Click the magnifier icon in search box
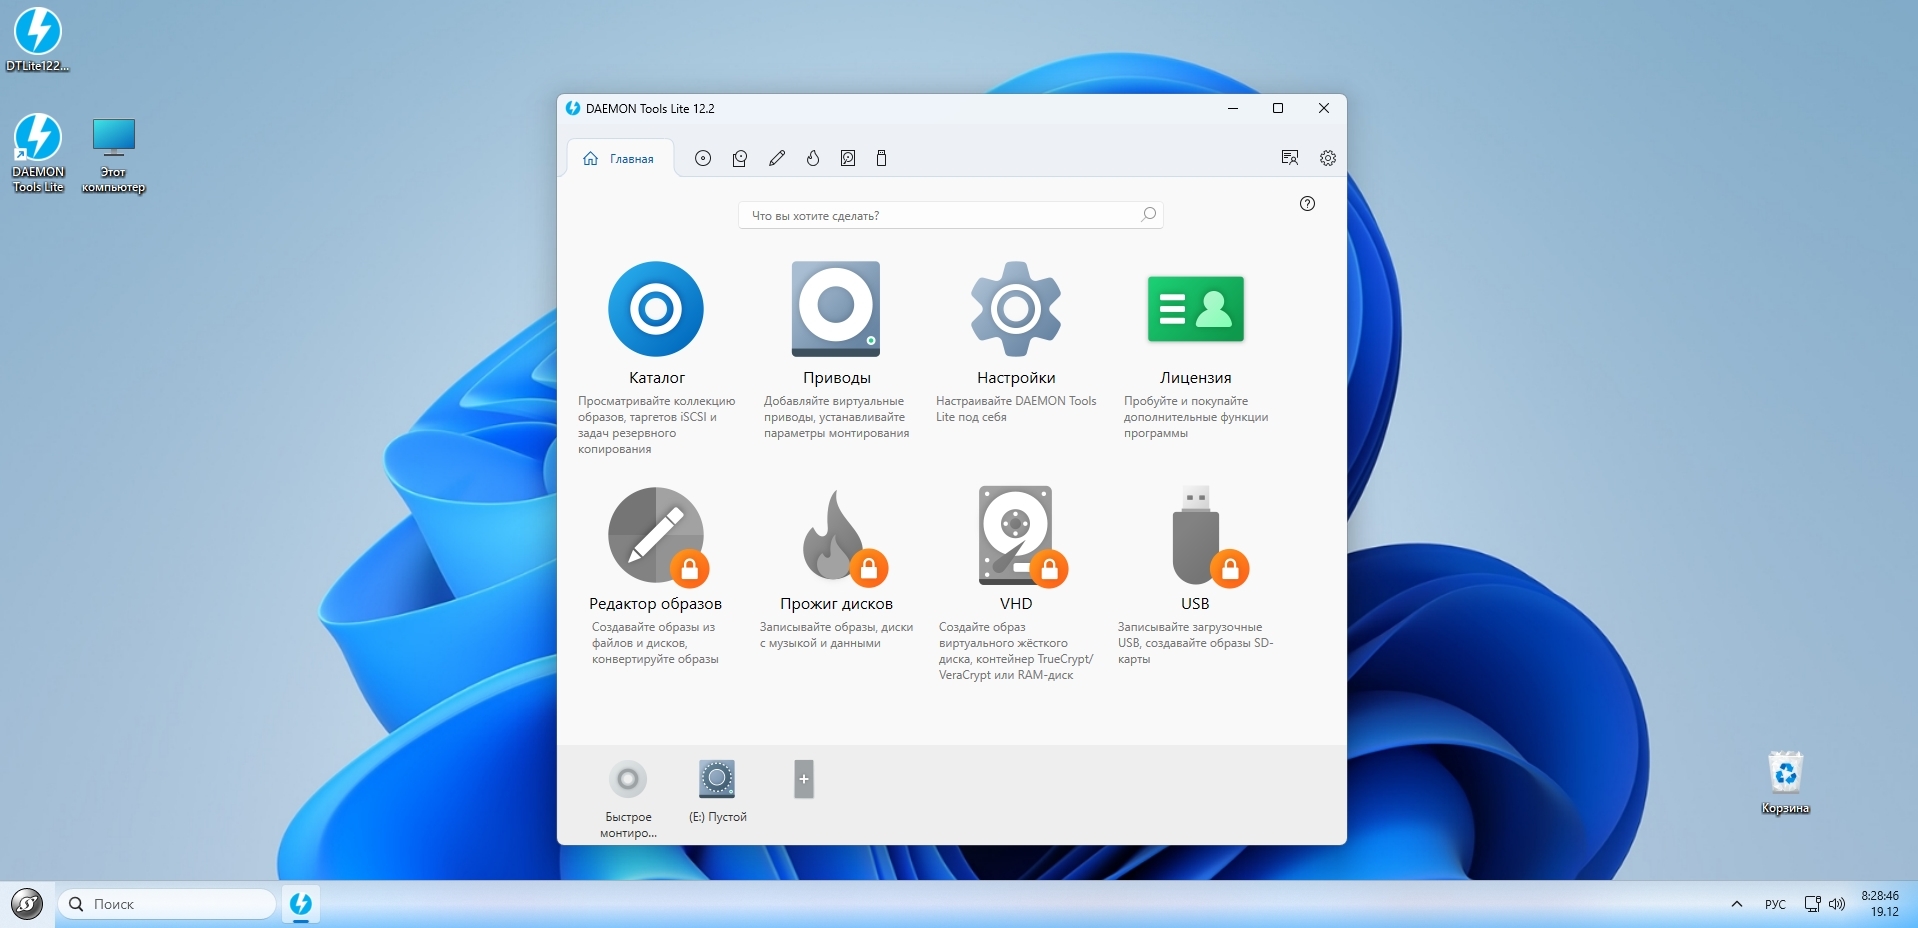The height and width of the screenshot is (928, 1918). tap(1148, 215)
